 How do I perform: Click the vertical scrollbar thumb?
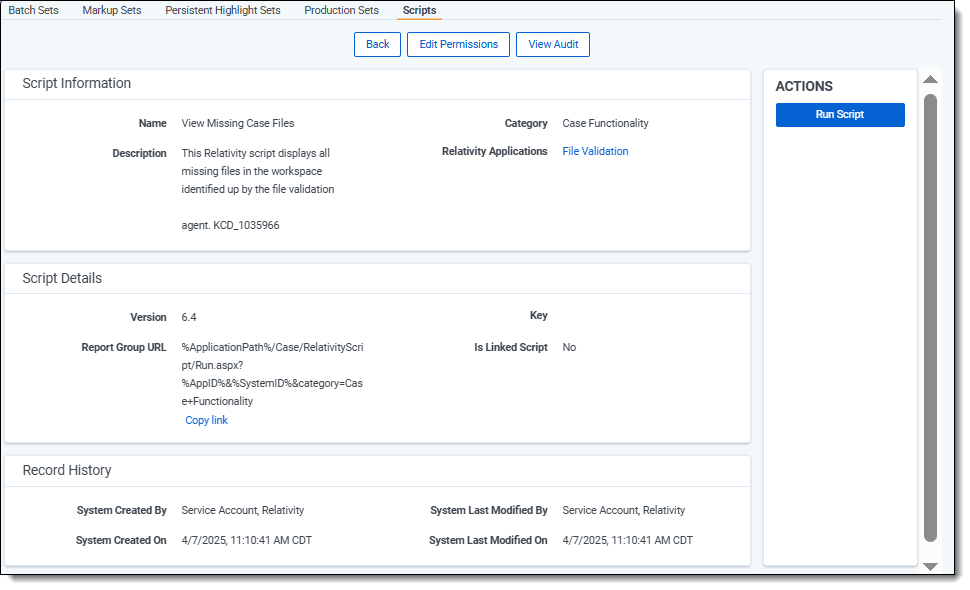930,320
